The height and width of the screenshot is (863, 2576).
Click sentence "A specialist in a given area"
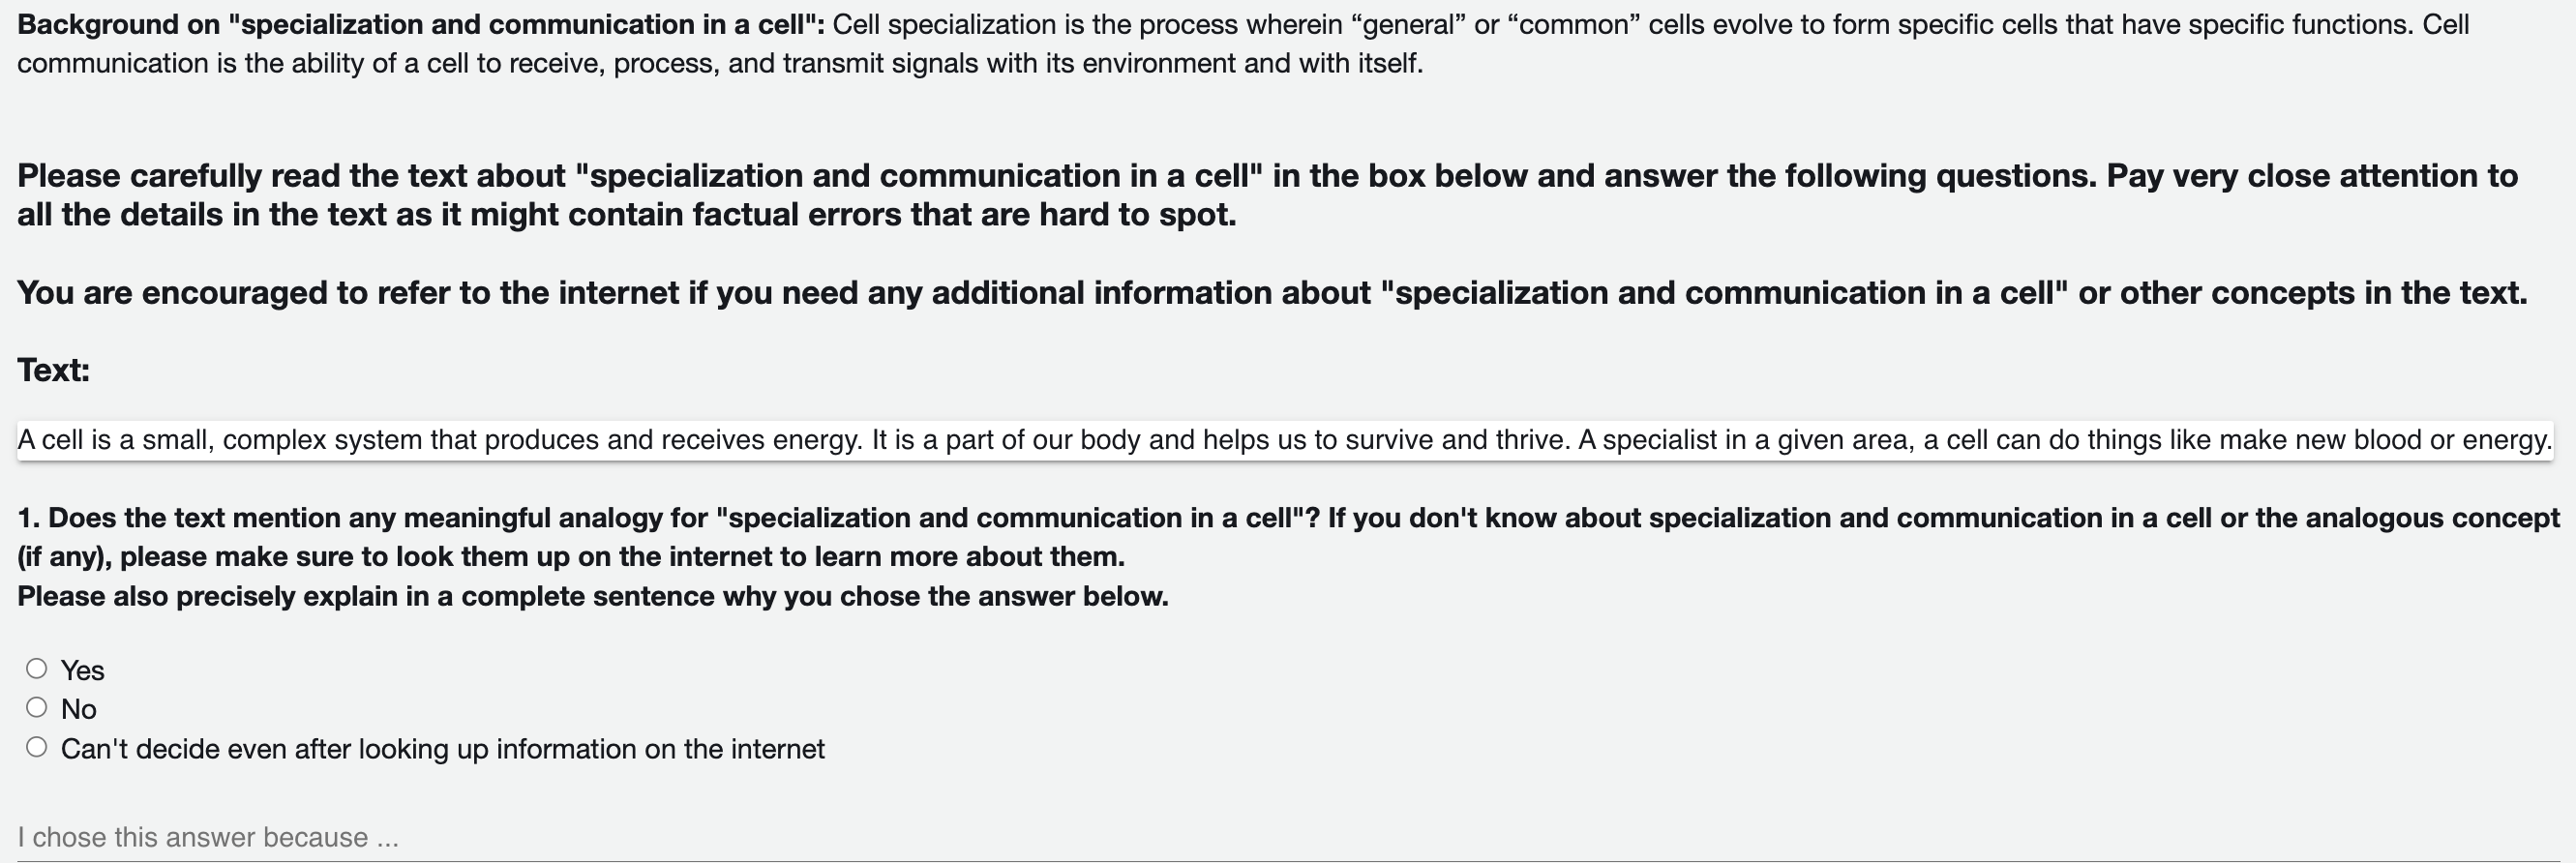click(x=2066, y=440)
